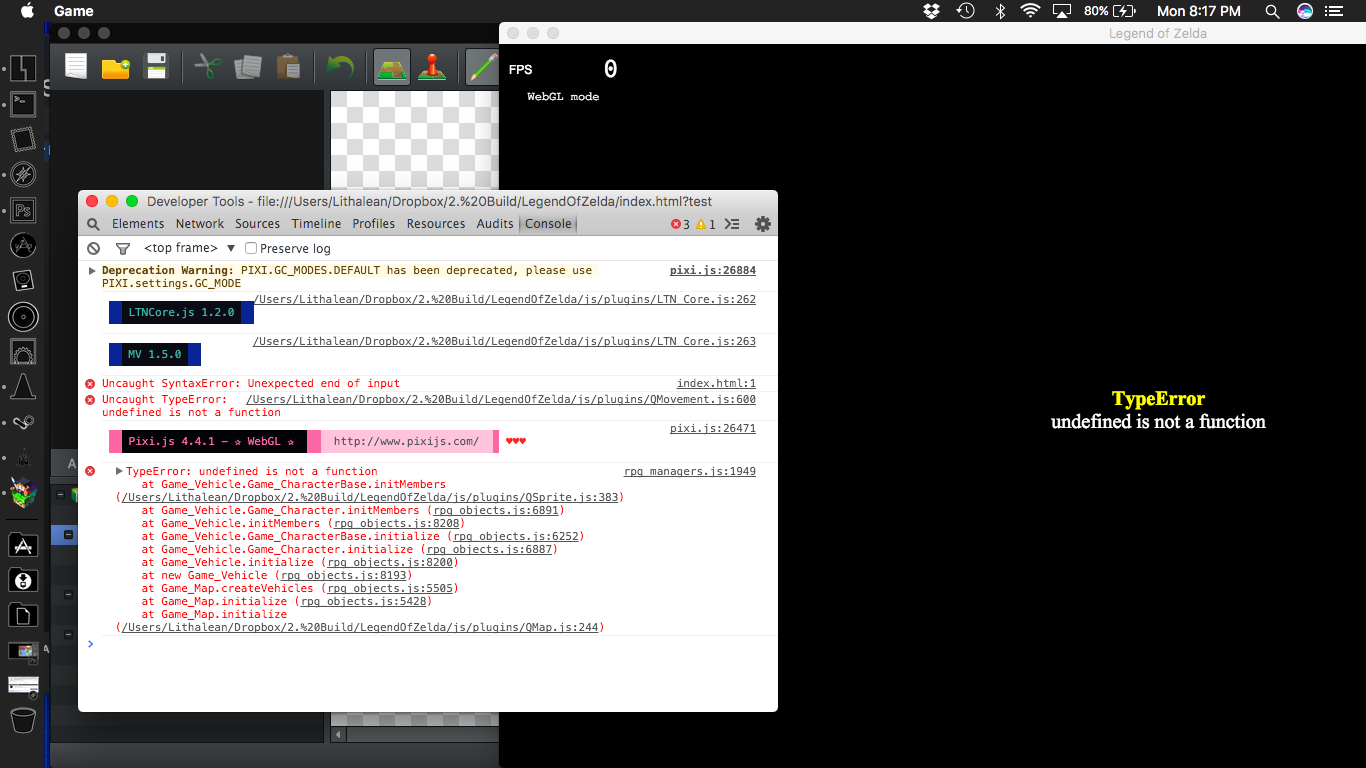Switch to the Elements tab

138,224
